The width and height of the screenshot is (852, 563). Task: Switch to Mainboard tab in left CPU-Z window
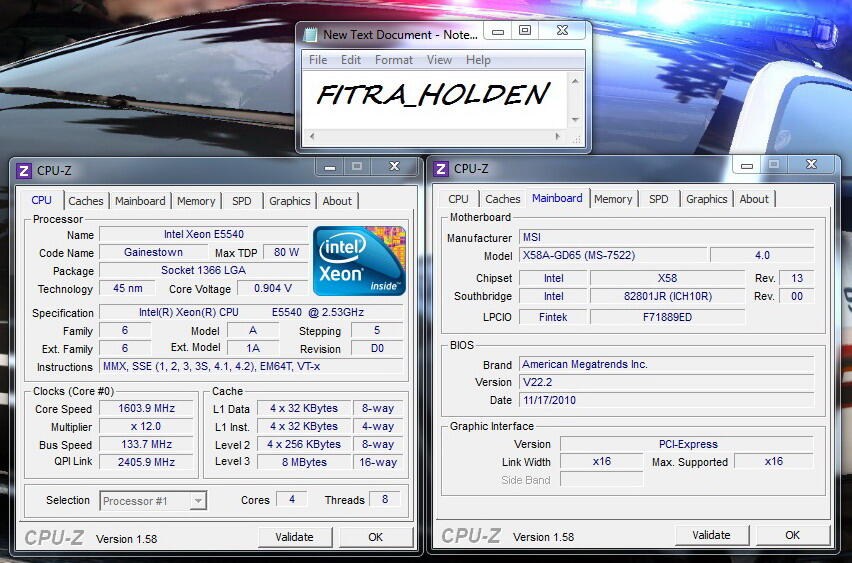click(x=140, y=201)
